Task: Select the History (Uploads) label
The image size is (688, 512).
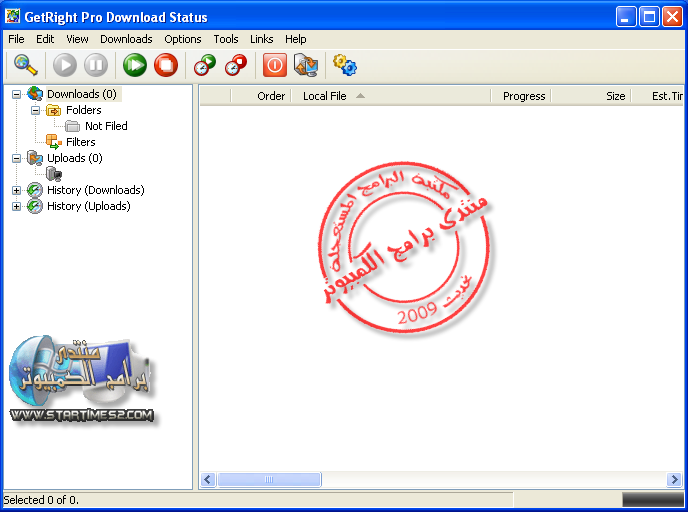Action: (89, 206)
